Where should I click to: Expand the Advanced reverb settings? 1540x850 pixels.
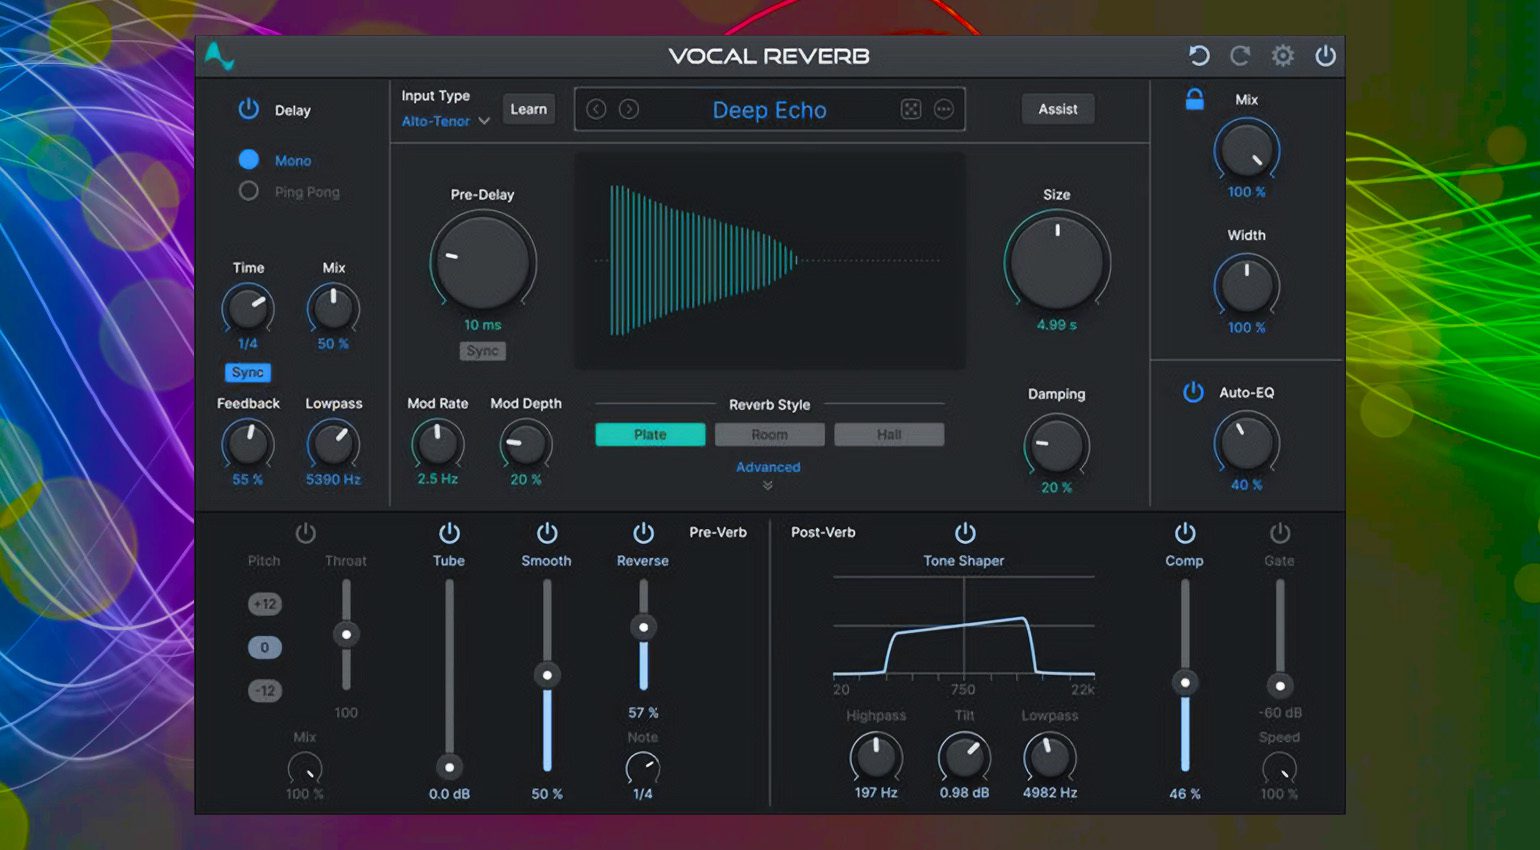[768, 468]
